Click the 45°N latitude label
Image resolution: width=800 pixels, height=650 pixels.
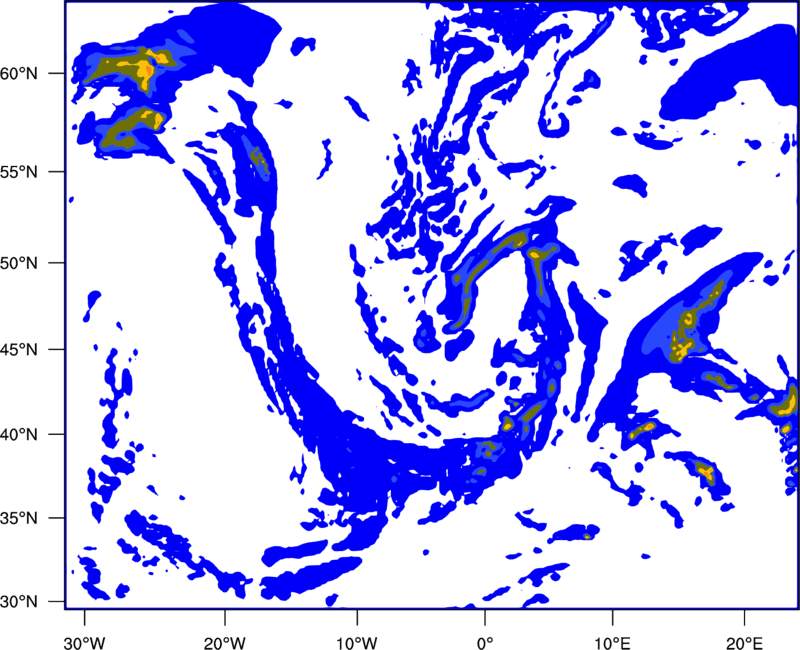pyautogui.click(x=19, y=350)
